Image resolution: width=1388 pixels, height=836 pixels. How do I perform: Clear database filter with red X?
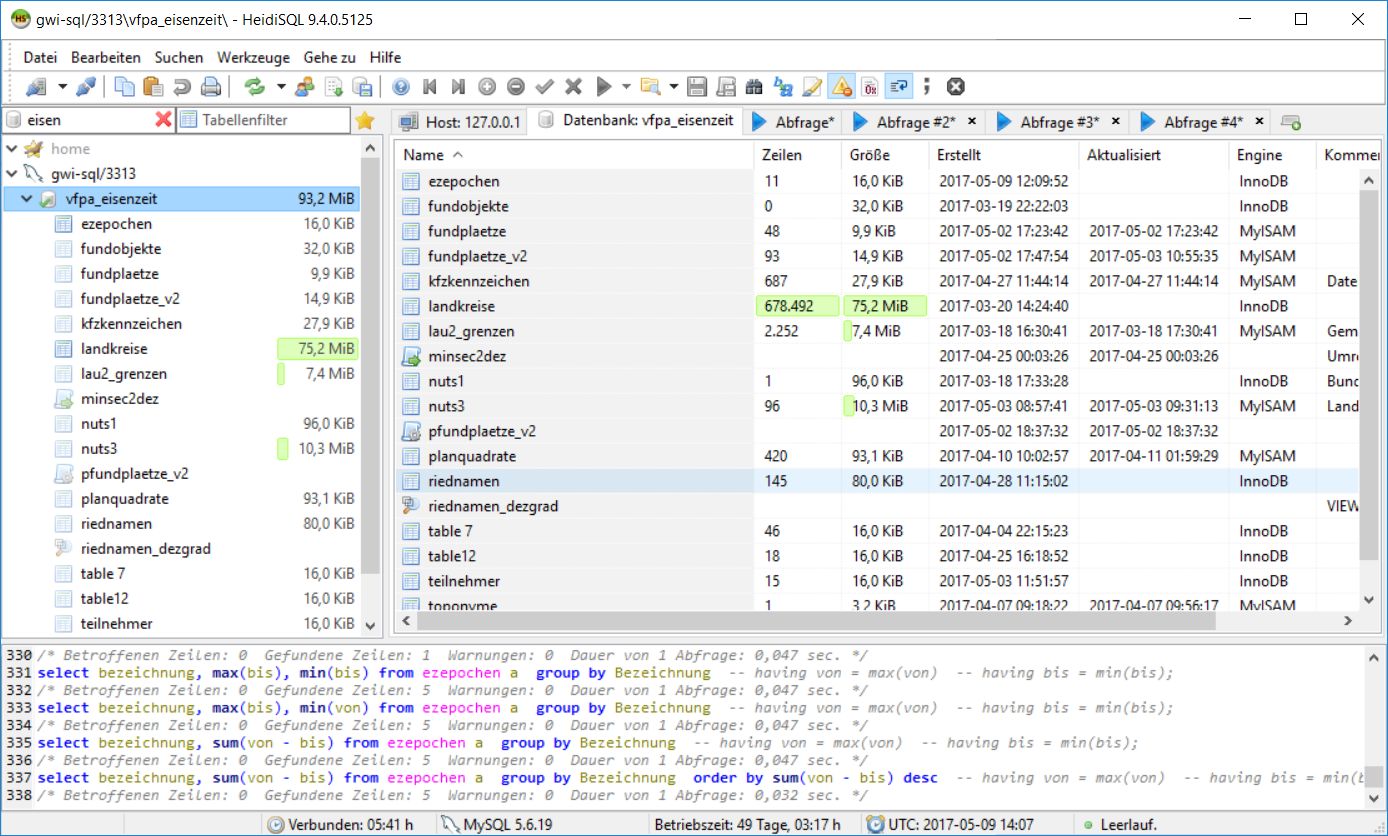point(164,120)
